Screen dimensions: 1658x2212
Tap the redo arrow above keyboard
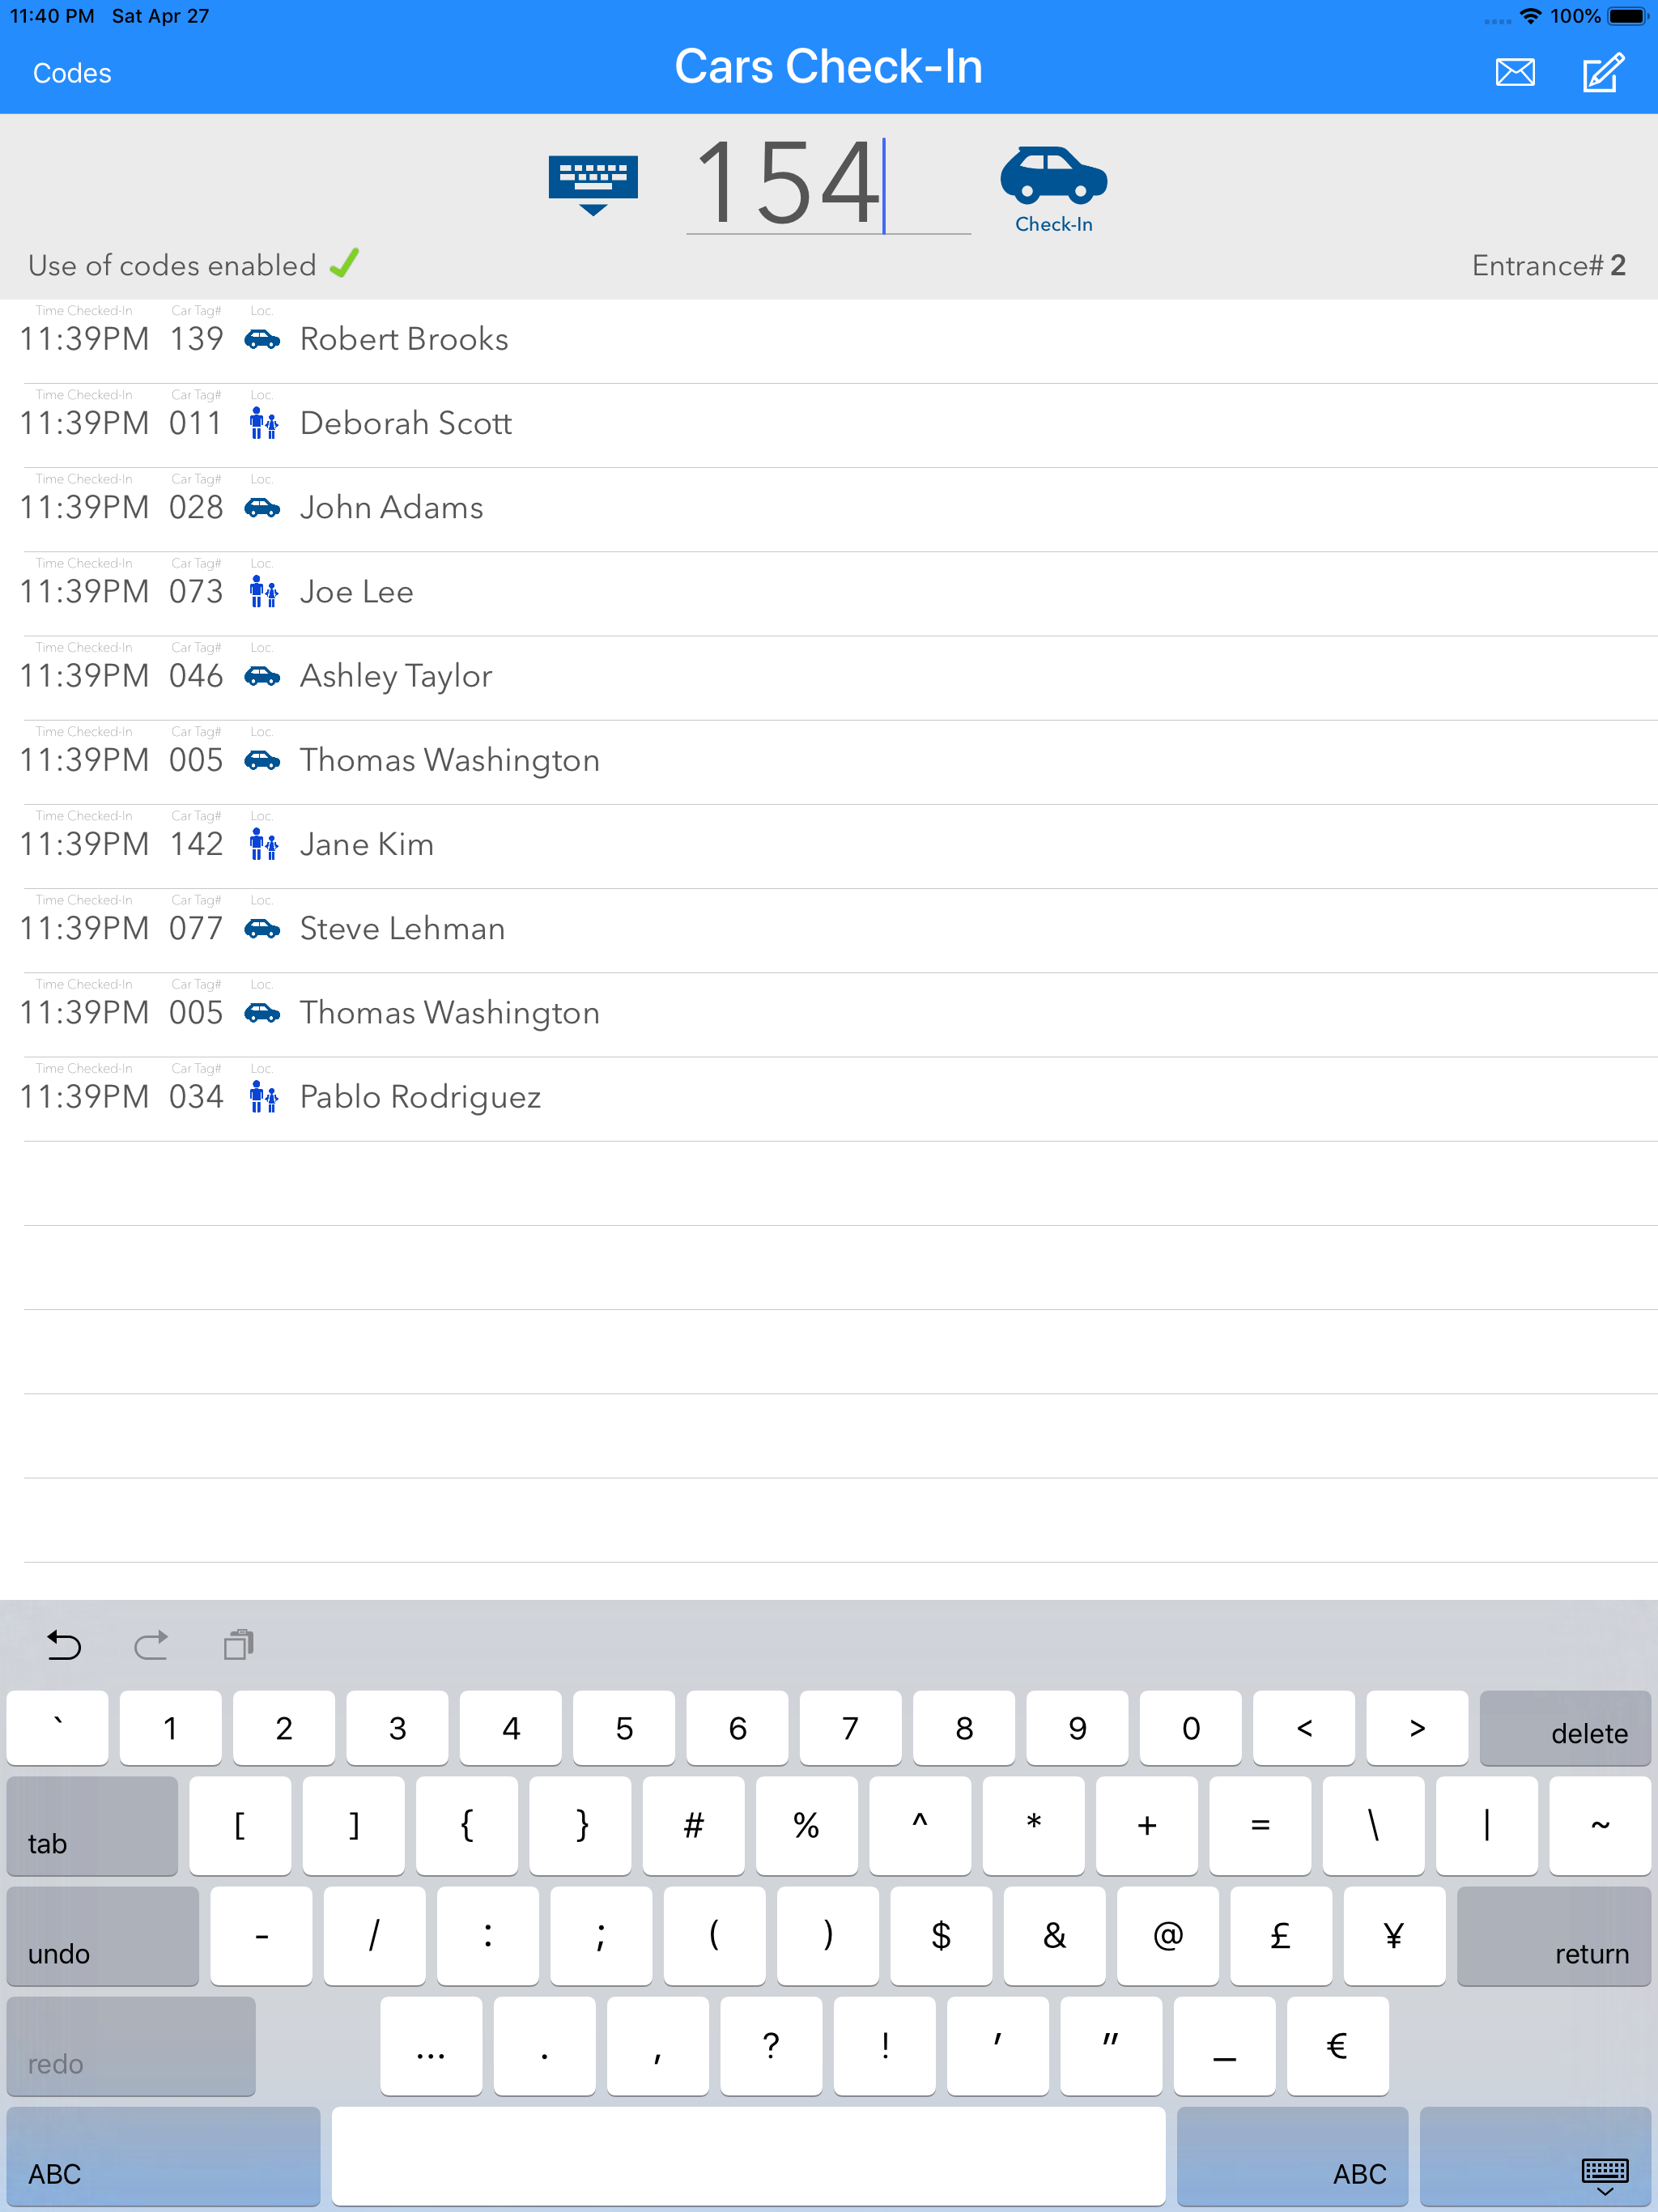(x=151, y=1645)
